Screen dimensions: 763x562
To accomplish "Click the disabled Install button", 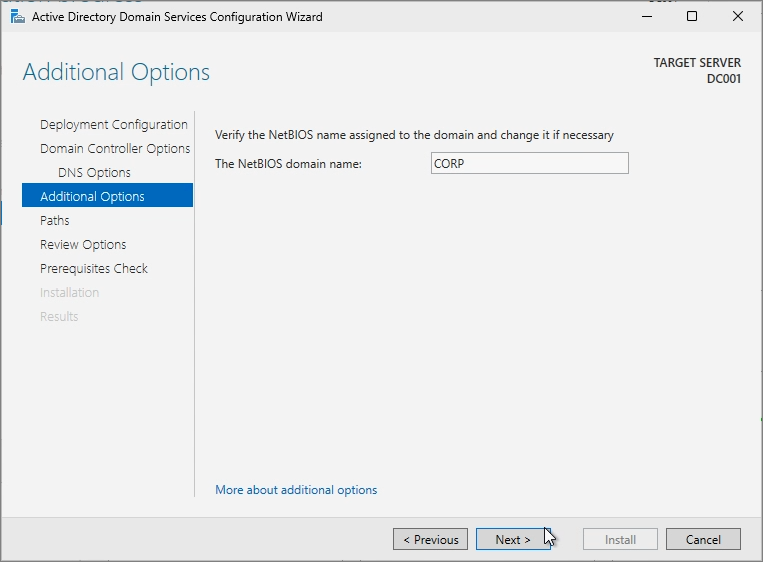I will click(x=620, y=540).
